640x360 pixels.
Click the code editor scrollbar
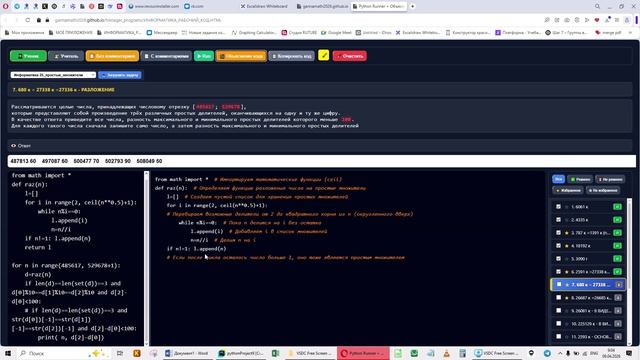147,258
